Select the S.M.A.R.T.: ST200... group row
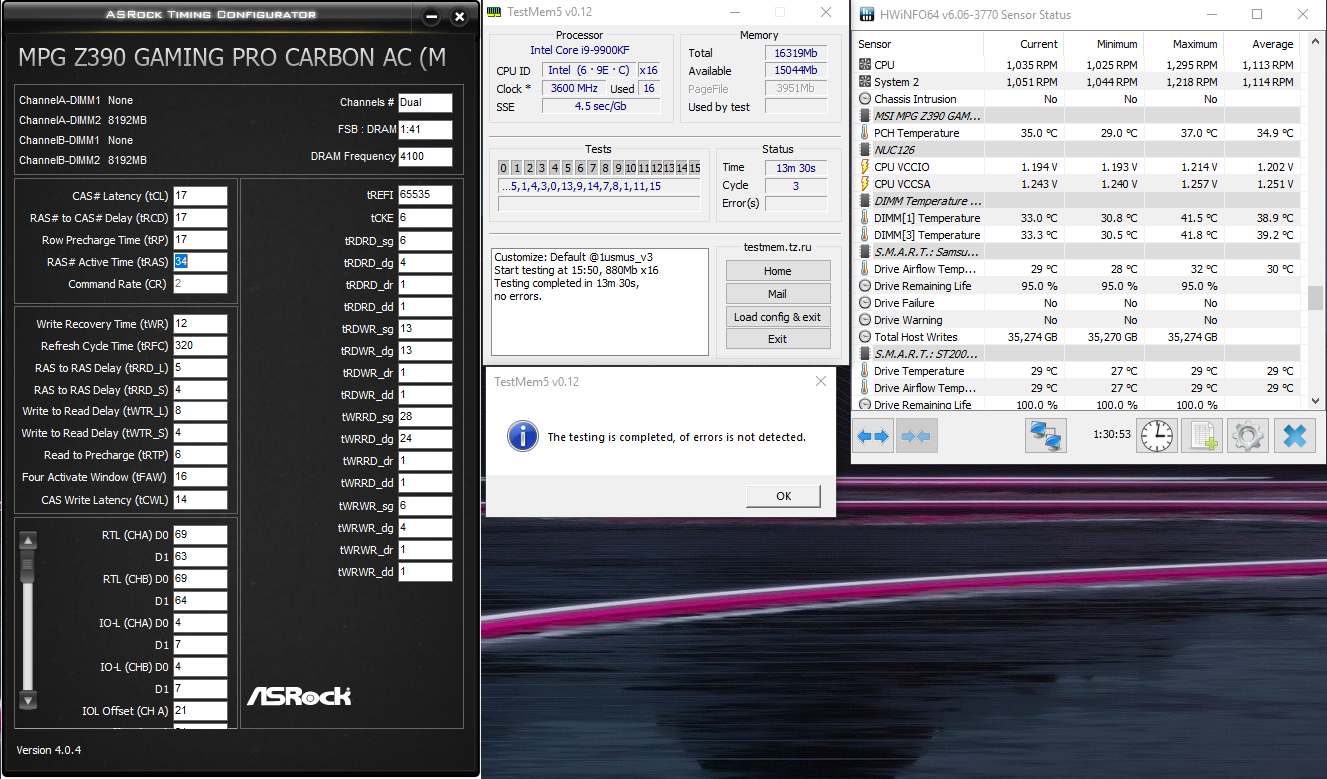1327x779 pixels. pyautogui.click(x=1078, y=354)
